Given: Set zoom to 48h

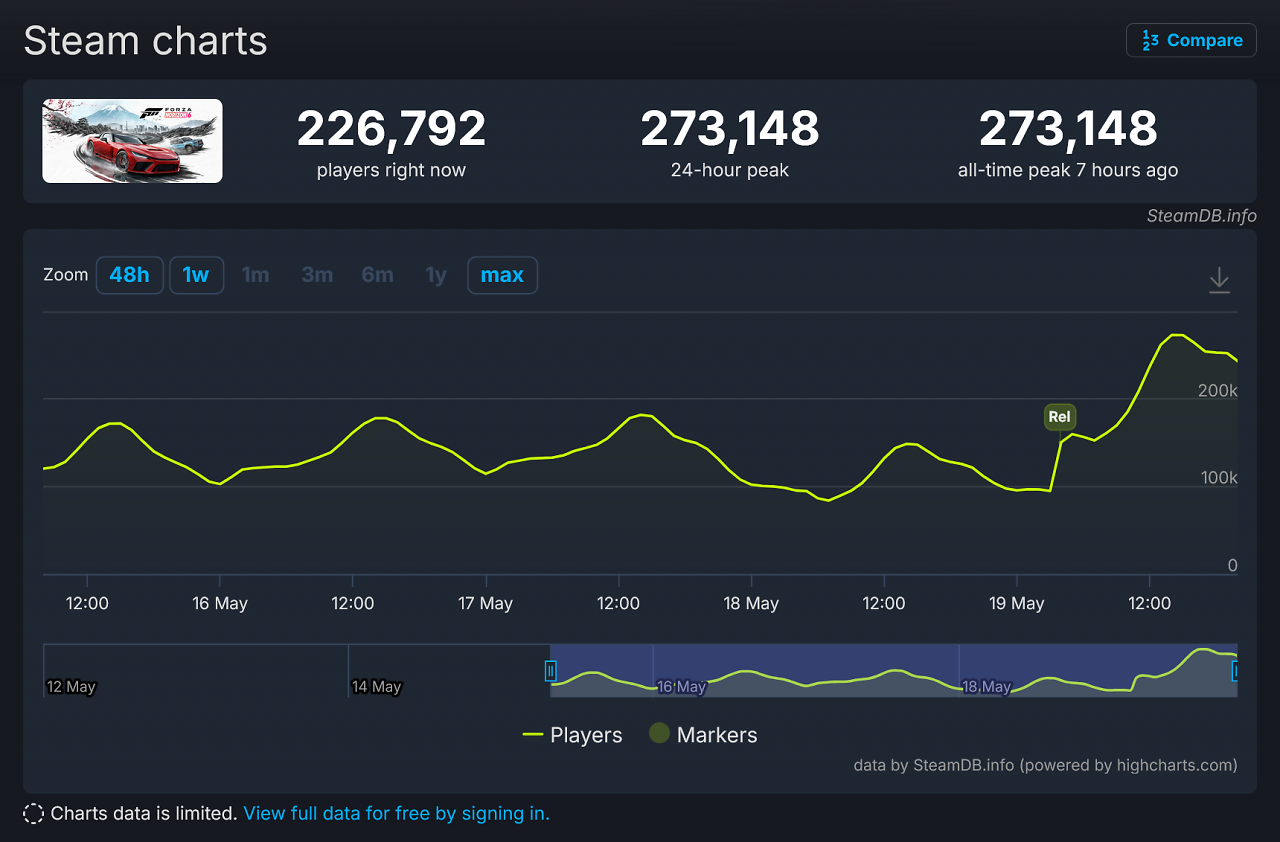Looking at the screenshot, I should [x=129, y=275].
